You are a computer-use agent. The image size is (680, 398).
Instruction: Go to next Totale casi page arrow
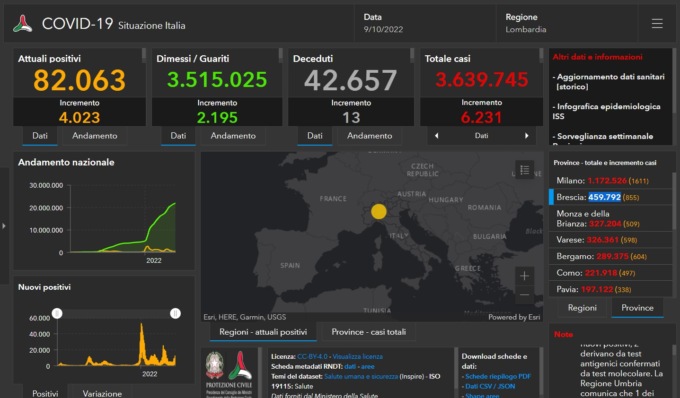point(526,136)
